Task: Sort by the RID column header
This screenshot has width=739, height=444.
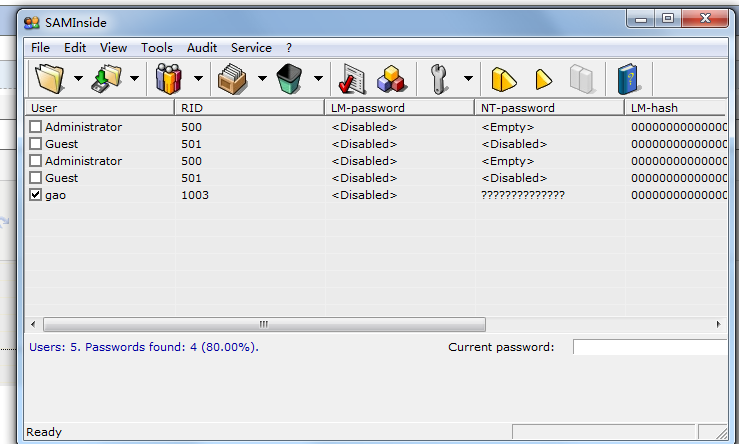Action: pyautogui.click(x=249, y=108)
